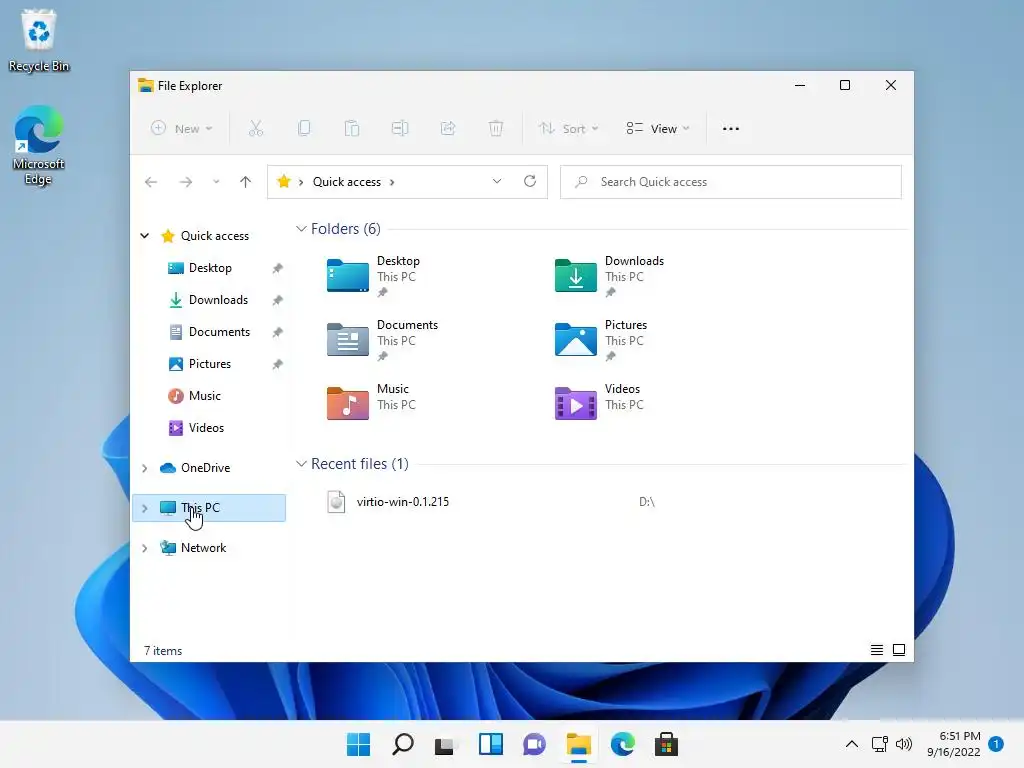Image resolution: width=1024 pixels, height=768 pixels.
Task: Open the Windows Start menu
Action: 358,744
